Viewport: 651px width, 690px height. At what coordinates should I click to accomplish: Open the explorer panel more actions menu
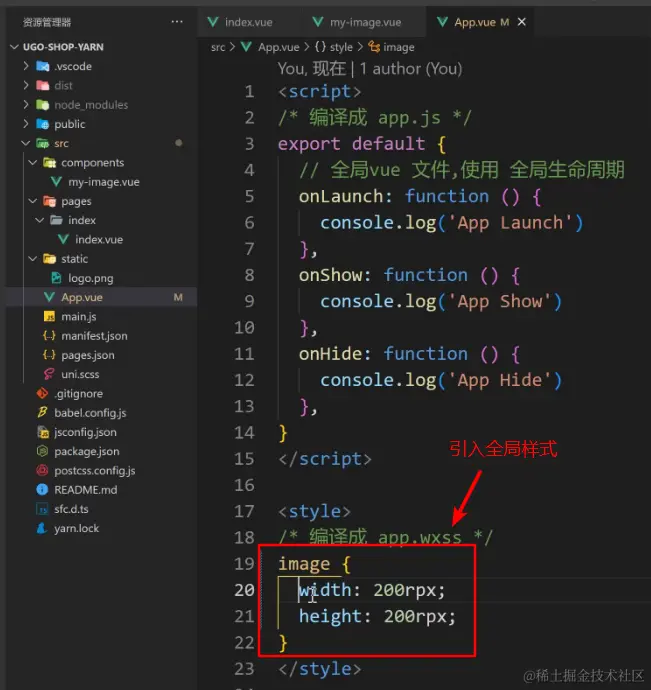point(177,22)
